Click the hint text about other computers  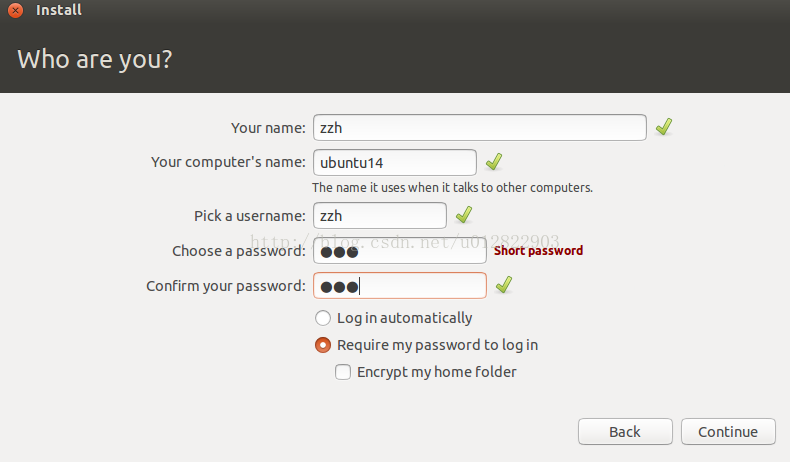coord(452,187)
